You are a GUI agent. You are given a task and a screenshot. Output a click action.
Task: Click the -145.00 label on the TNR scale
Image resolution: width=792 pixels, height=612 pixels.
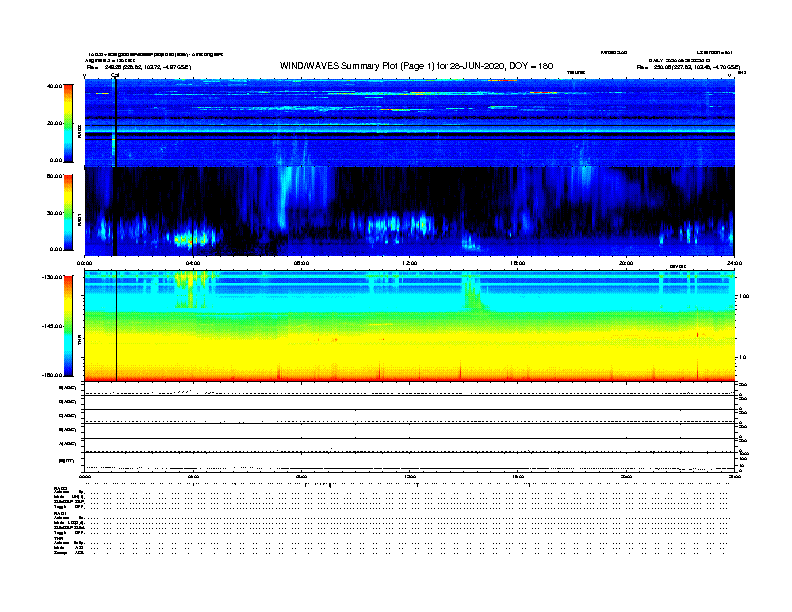pyautogui.click(x=53, y=326)
